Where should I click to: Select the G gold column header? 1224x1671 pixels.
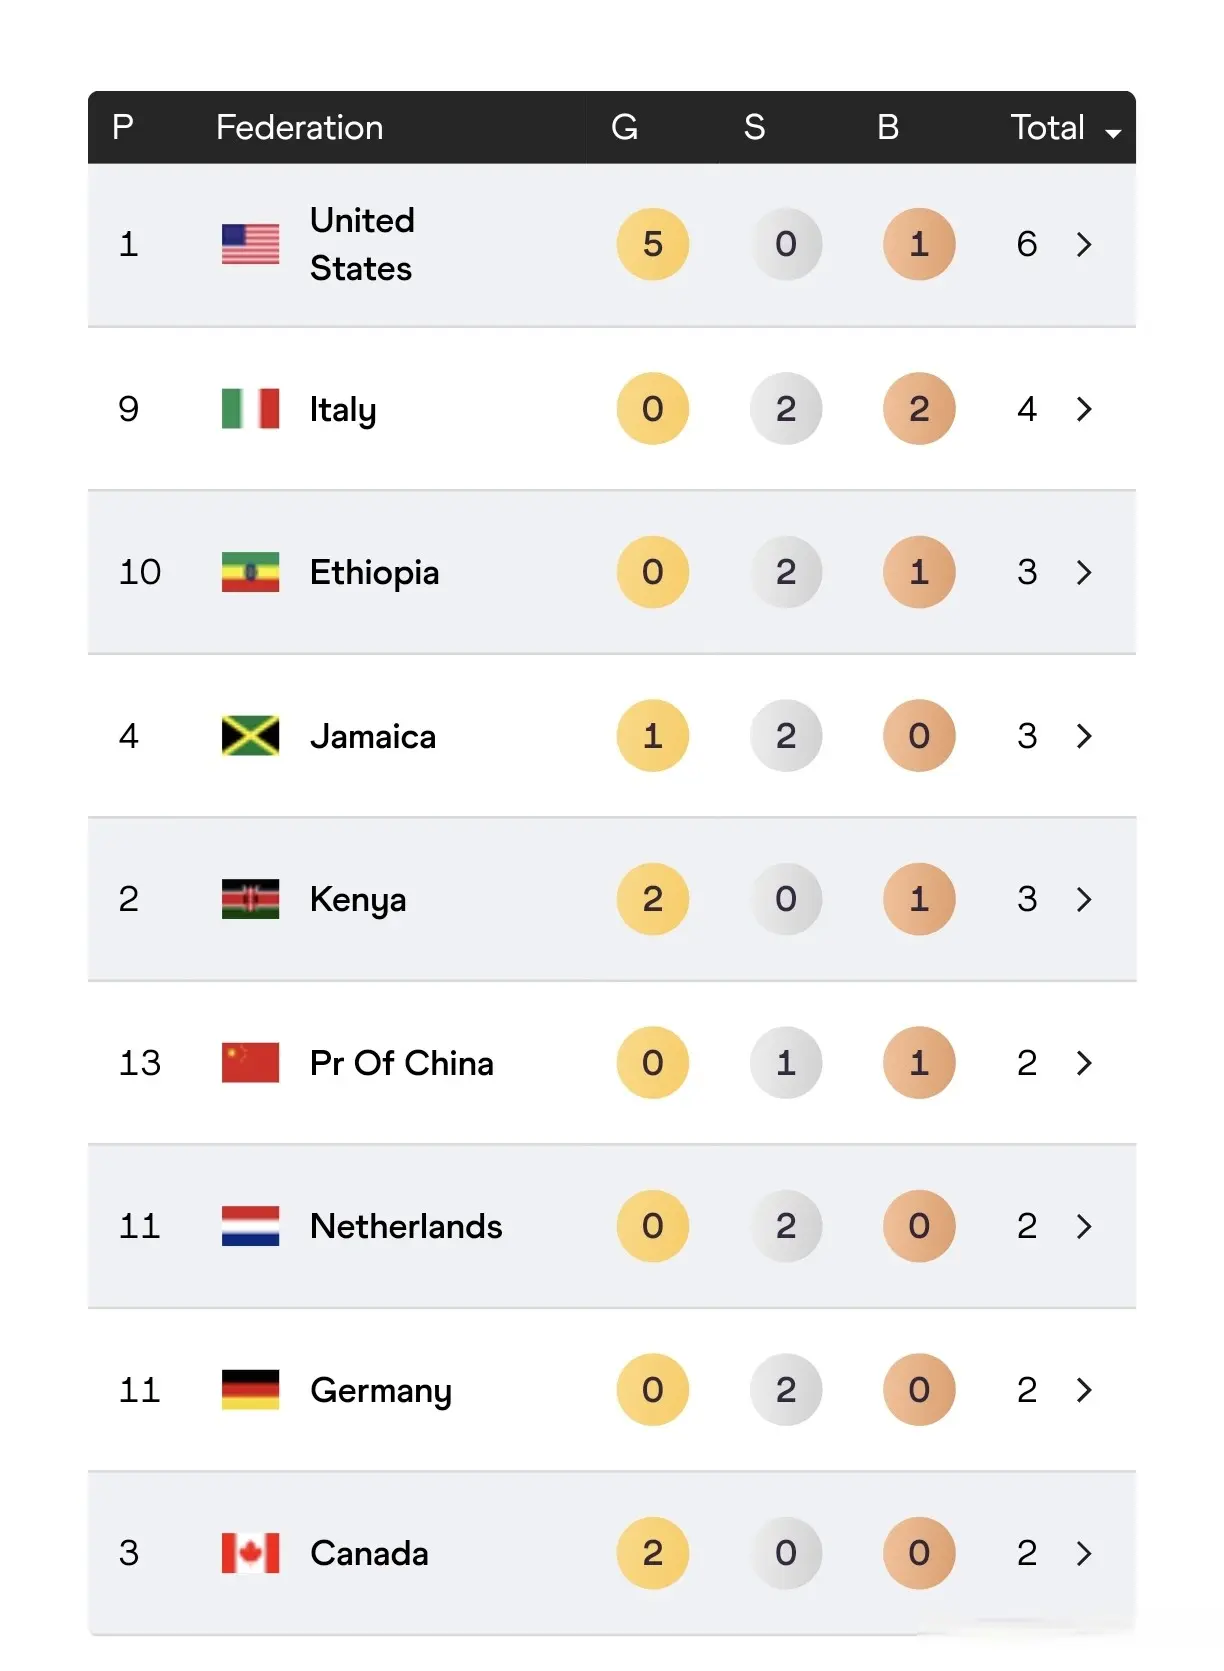(624, 127)
